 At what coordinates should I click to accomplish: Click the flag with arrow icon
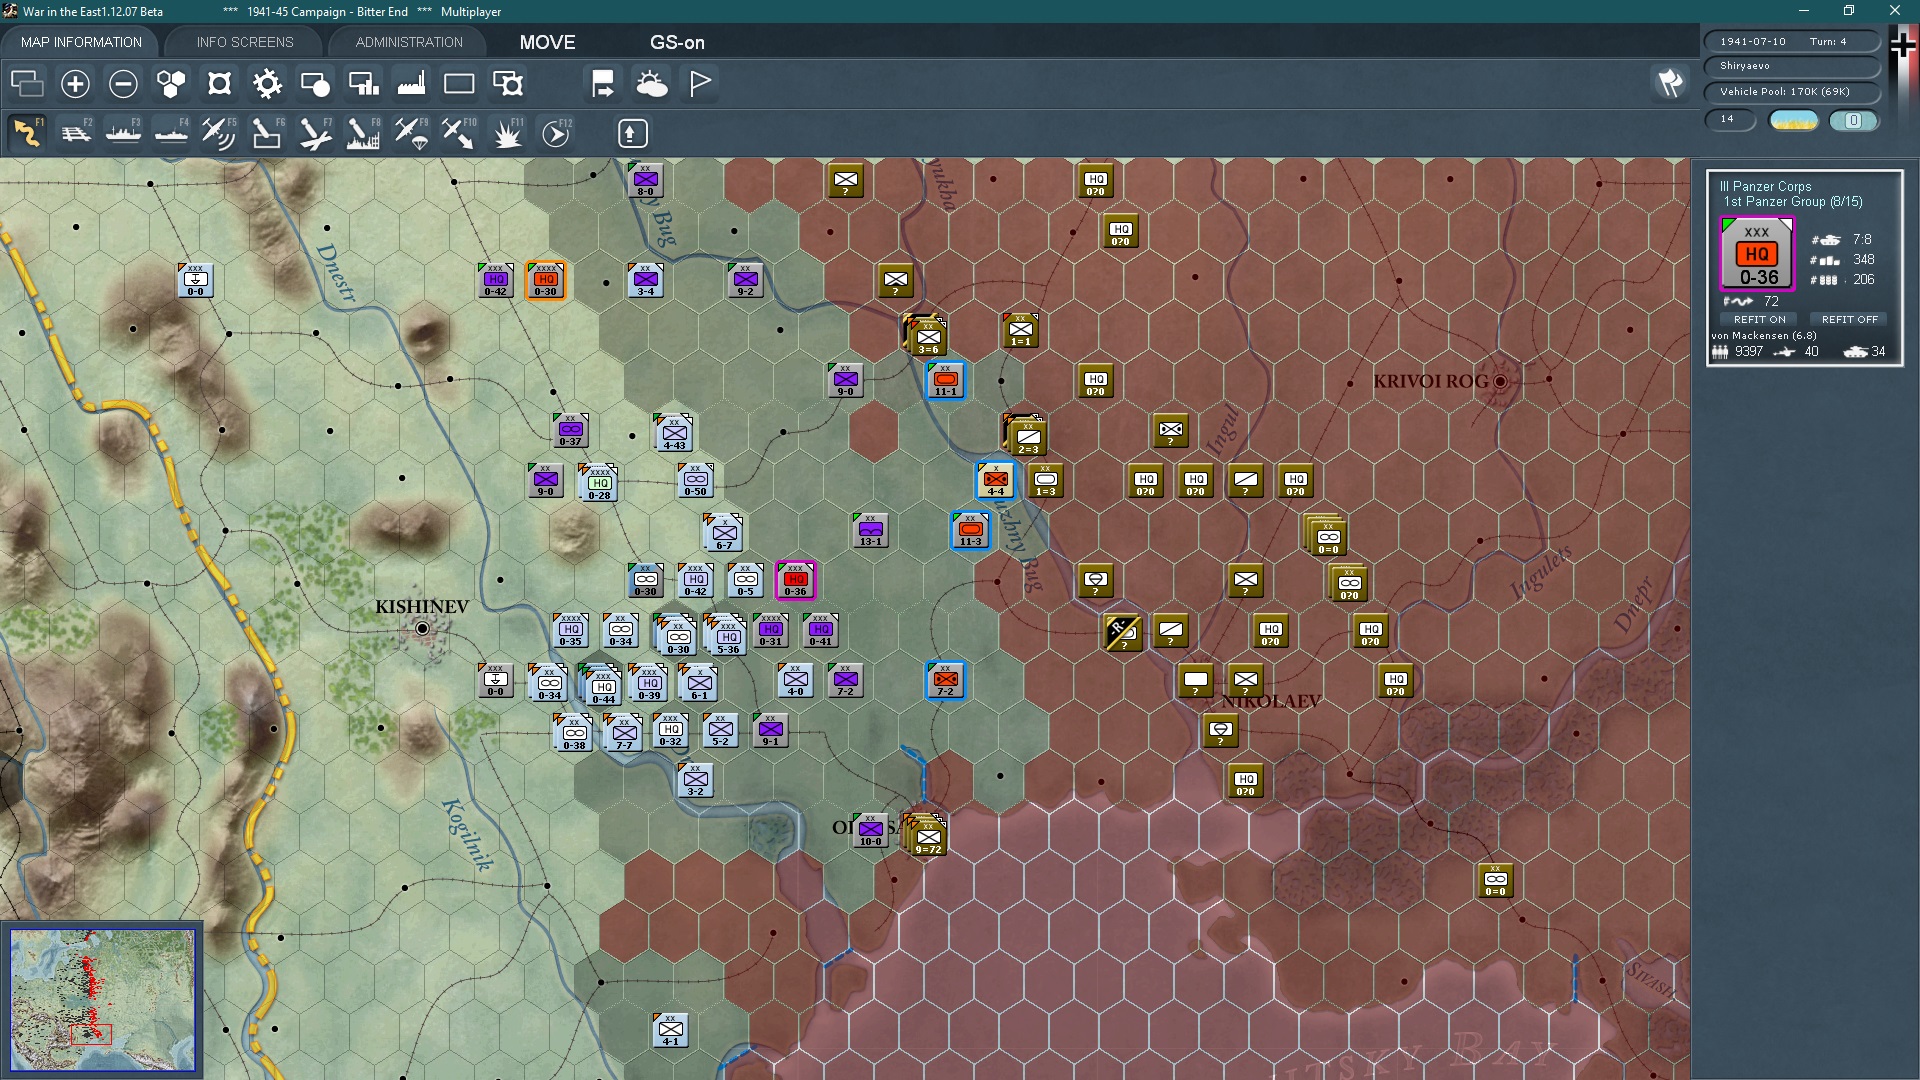pos(603,83)
